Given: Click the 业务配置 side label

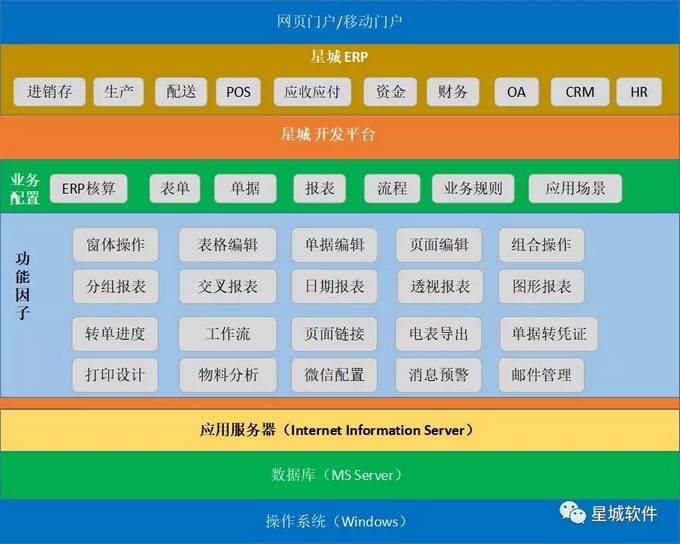Looking at the screenshot, I should click(x=25, y=189).
